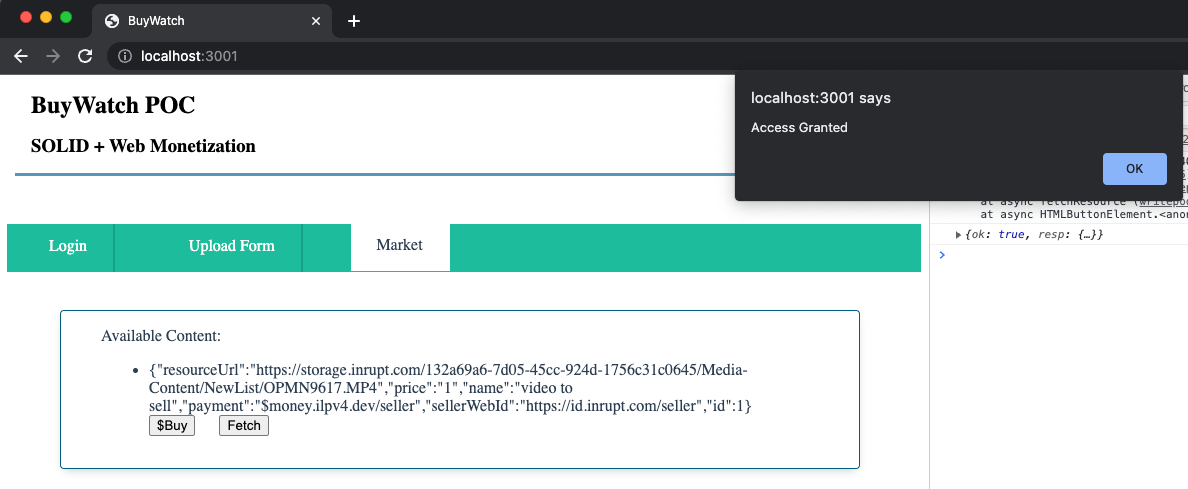Click the SOLID + Web Monetization subheading
The height and width of the screenshot is (489, 1188).
pyautogui.click(x=143, y=146)
